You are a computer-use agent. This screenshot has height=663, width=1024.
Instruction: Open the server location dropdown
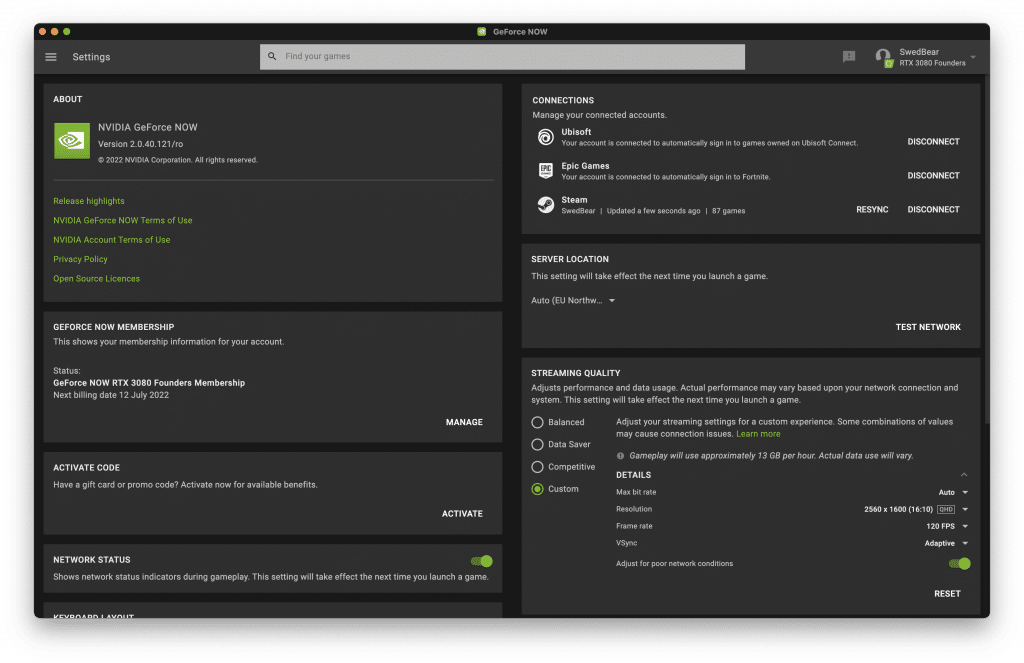pos(573,300)
